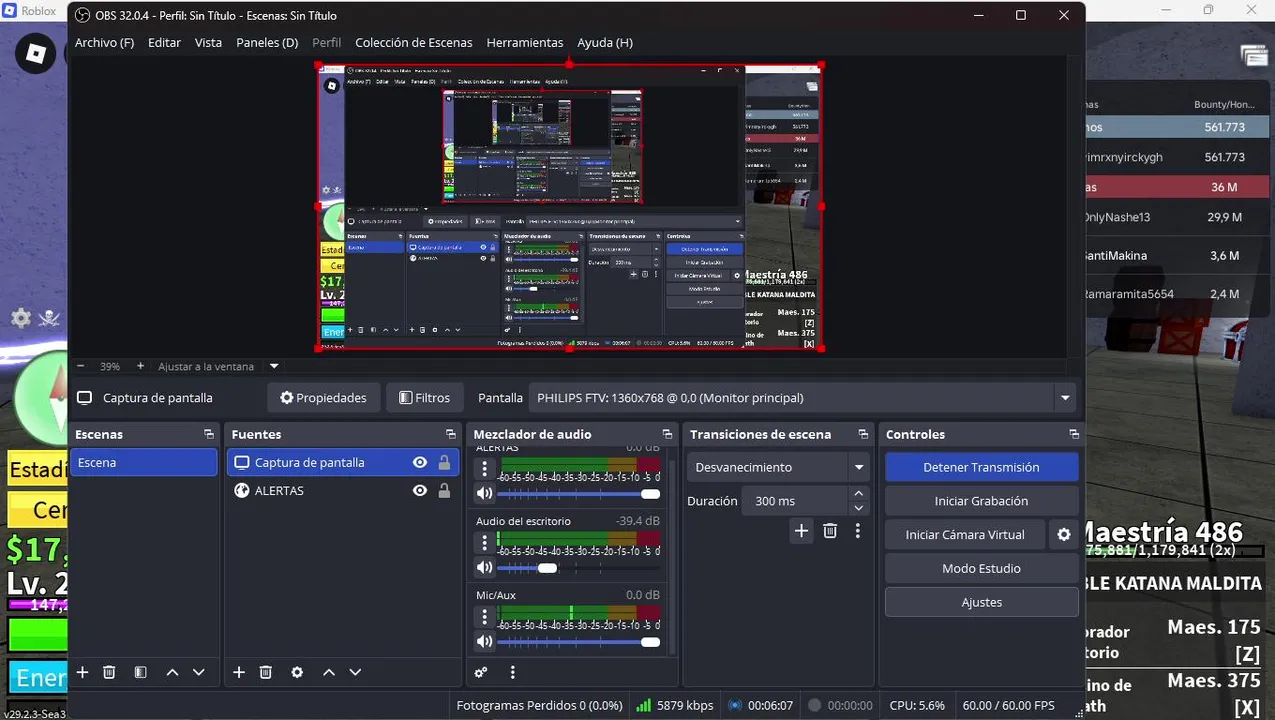Mute Audio del escritorio speaker
This screenshot has width=1275, height=720.
tap(485, 567)
